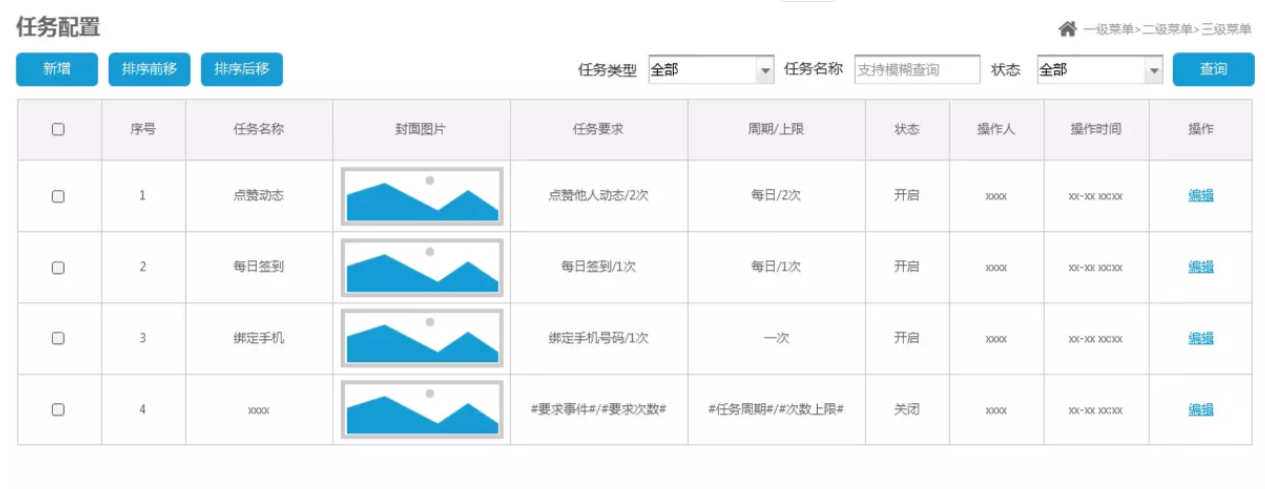Viewport: 1265px width, 489px height.
Task: Click the 序号 column header
Action: tap(143, 129)
